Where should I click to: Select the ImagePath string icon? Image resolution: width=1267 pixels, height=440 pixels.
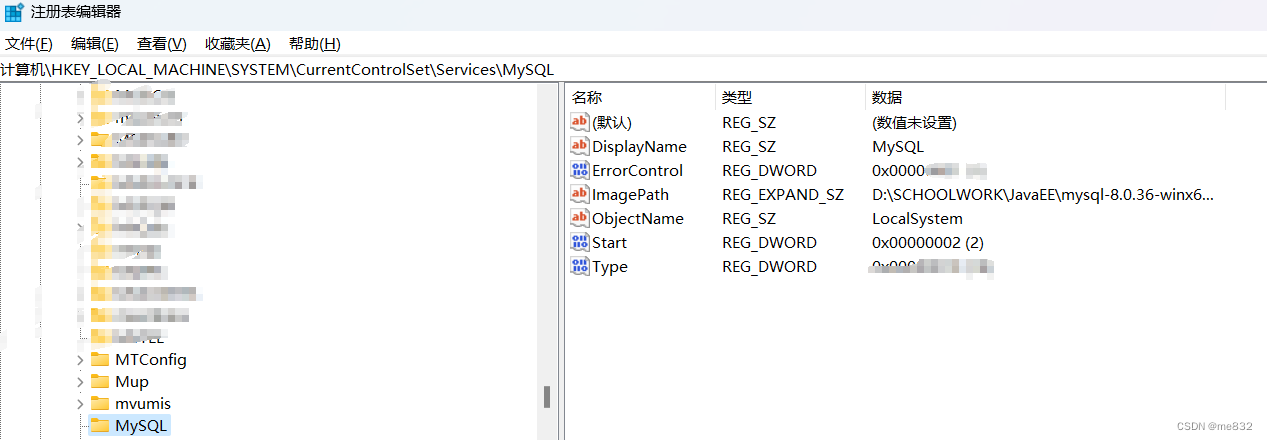point(580,194)
